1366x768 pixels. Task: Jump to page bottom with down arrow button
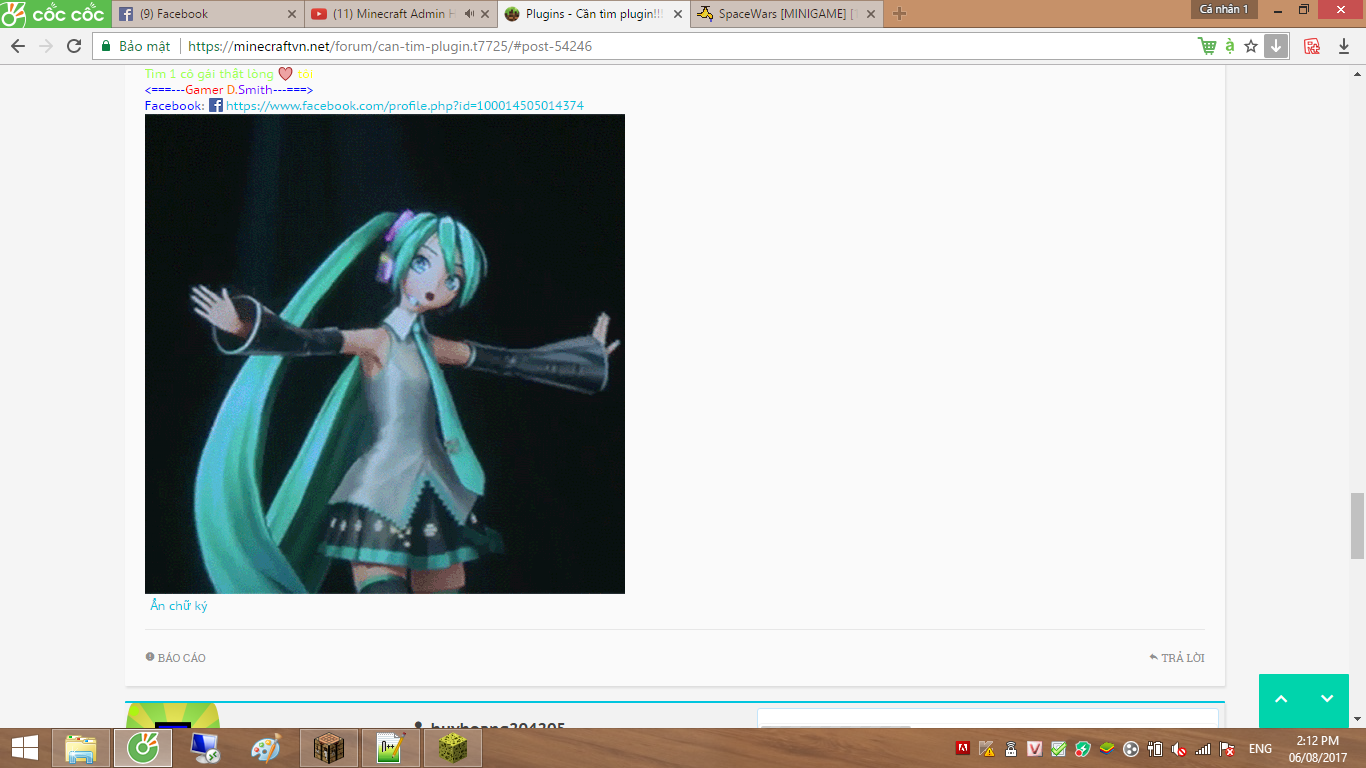(1327, 700)
